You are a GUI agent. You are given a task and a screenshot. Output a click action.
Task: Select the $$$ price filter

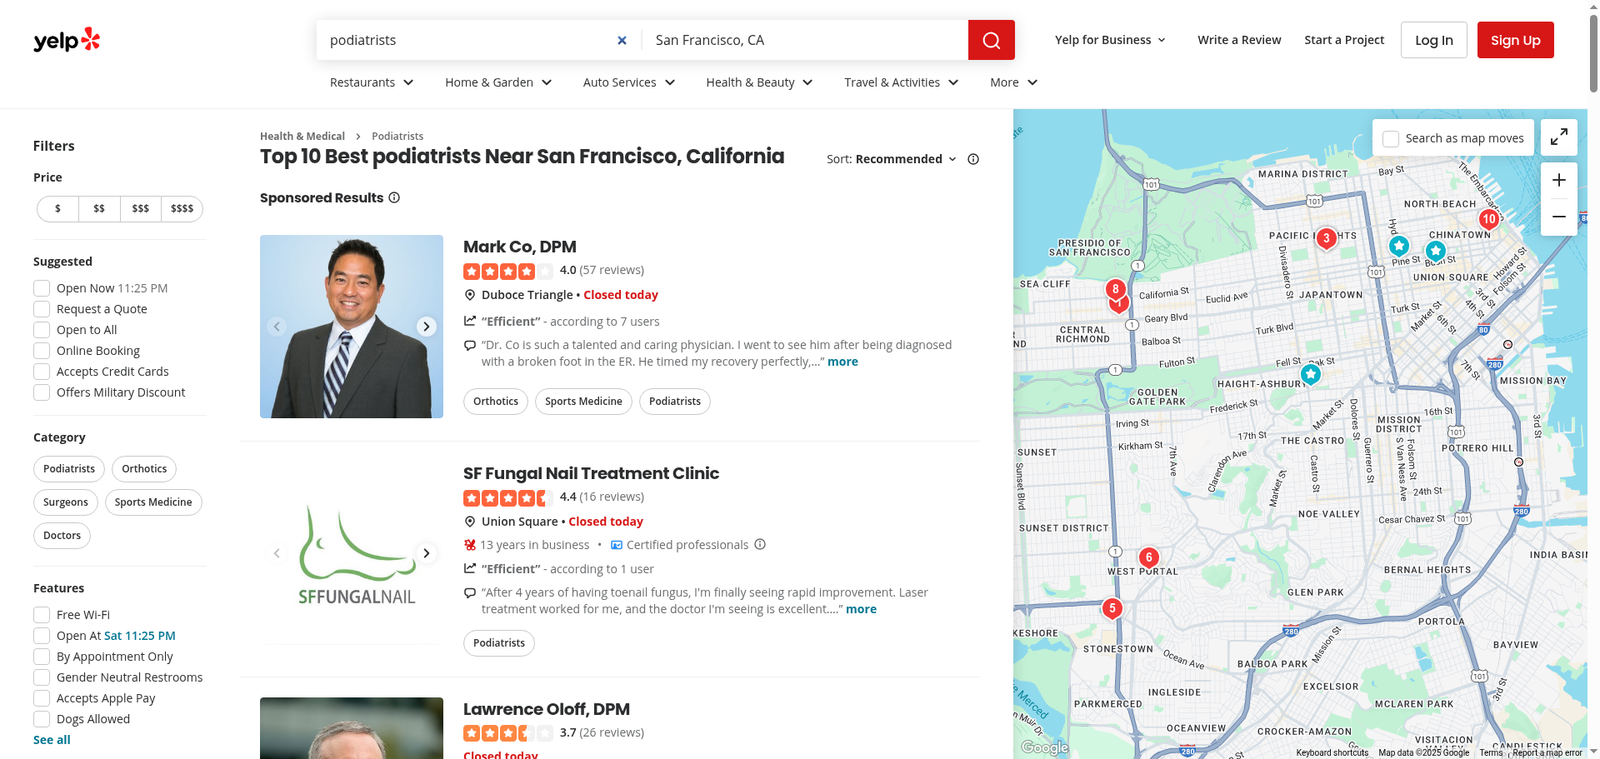tap(141, 209)
